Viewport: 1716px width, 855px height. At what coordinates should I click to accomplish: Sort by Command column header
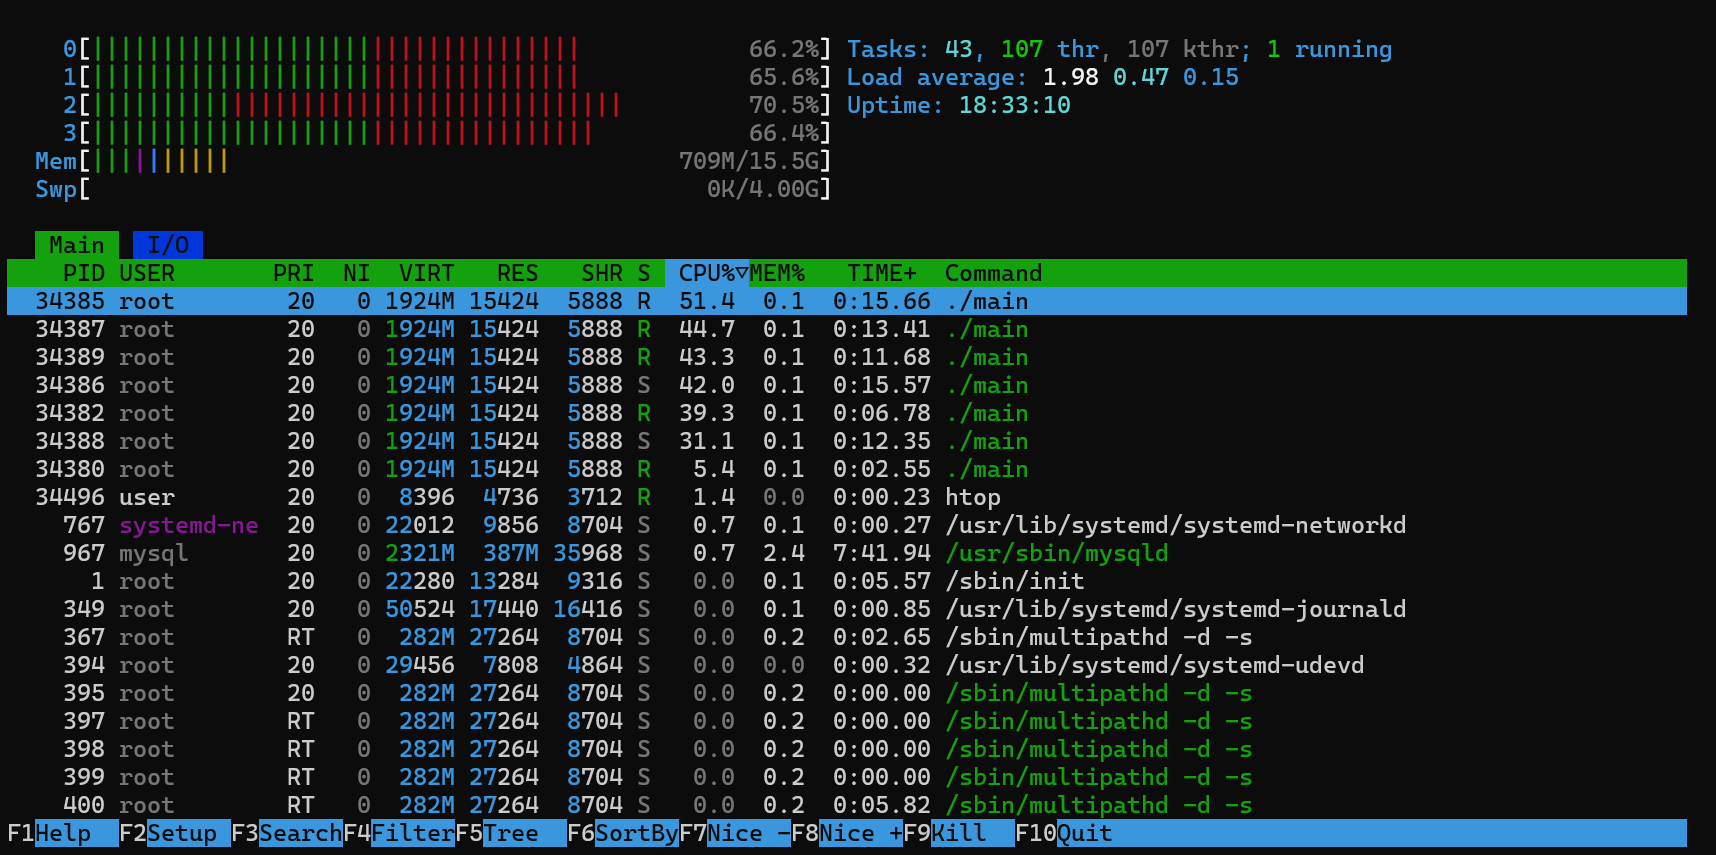coord(994,273)
